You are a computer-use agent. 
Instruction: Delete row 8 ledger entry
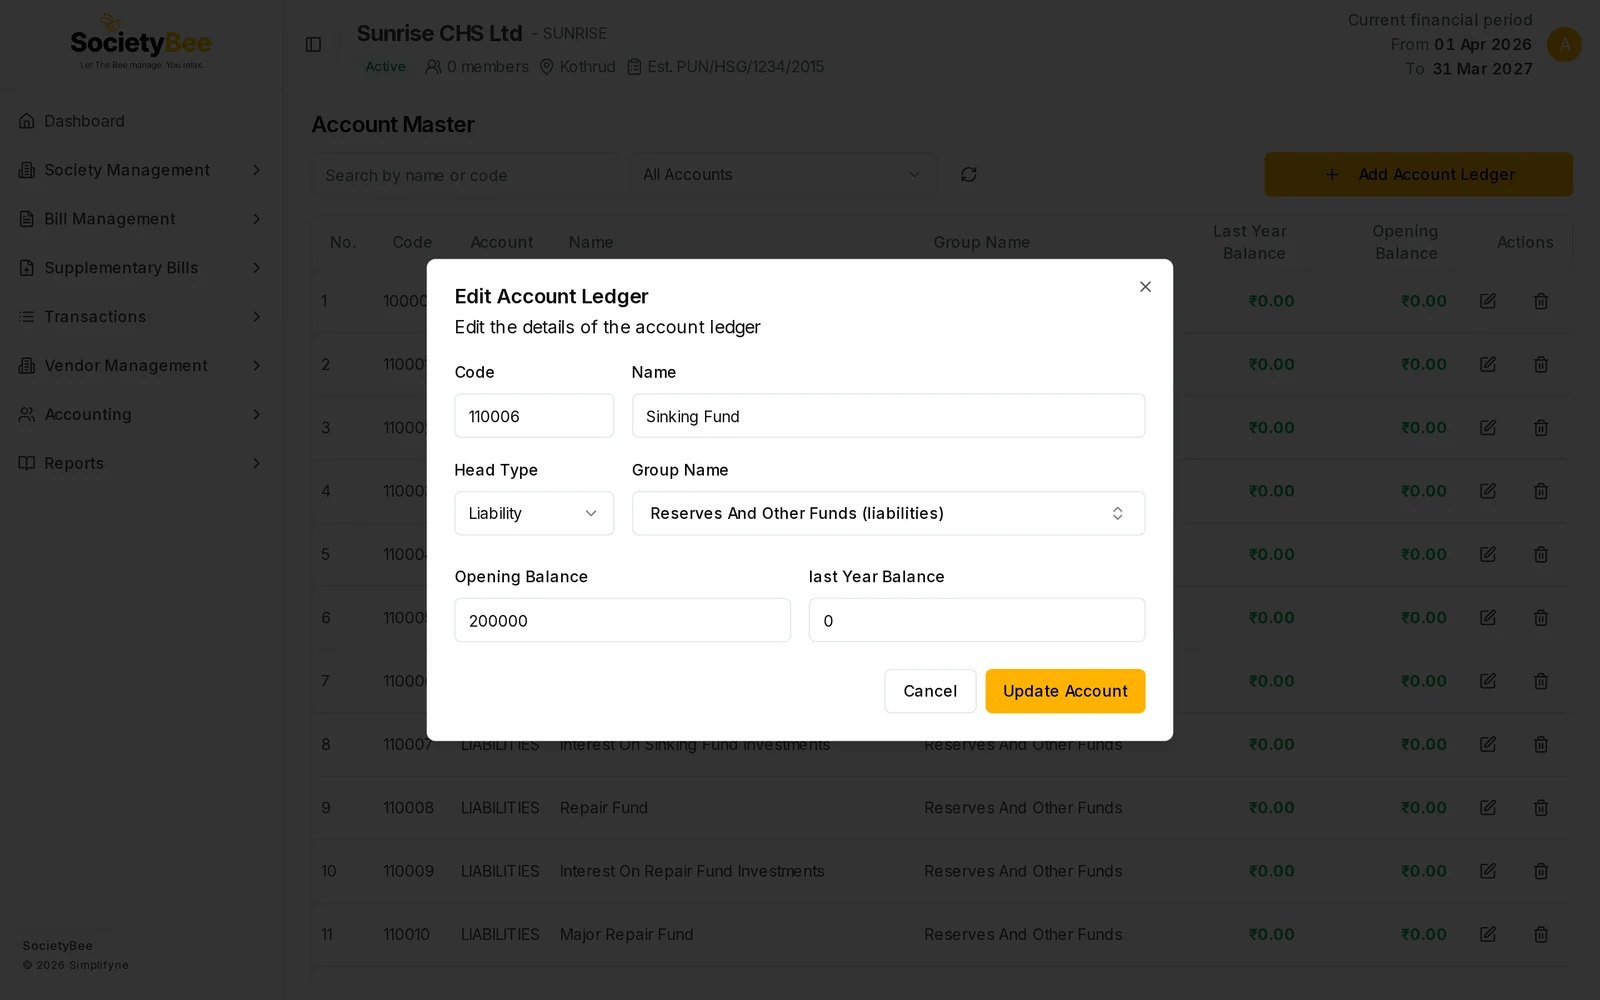pos(1541,744)
